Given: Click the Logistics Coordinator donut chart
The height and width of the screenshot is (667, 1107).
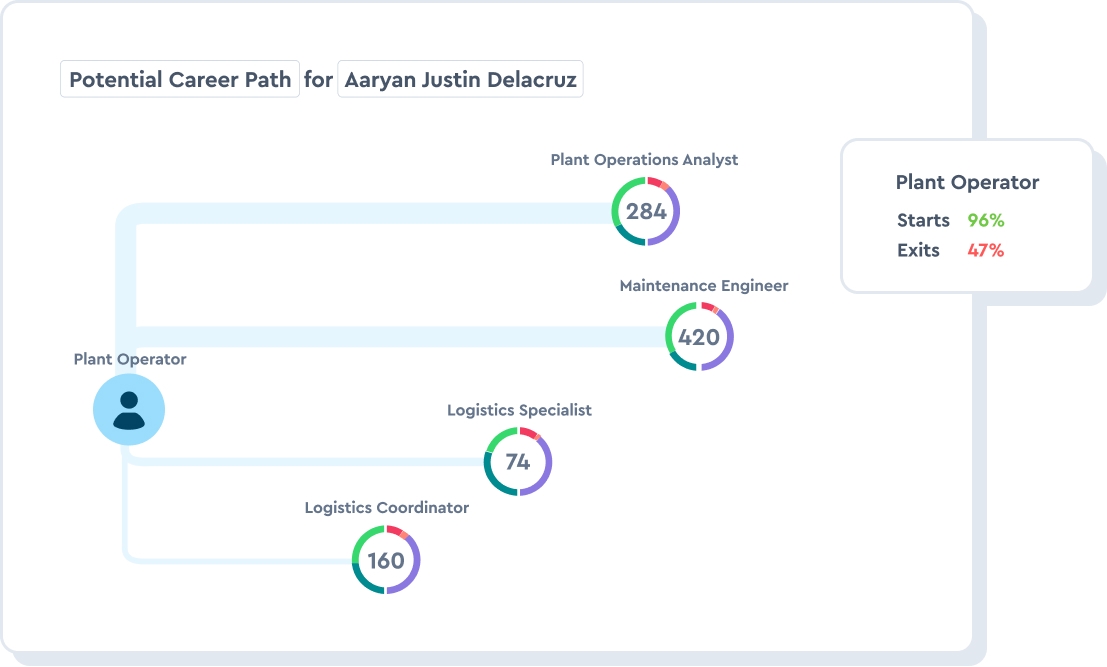Looking at the screenshot, I should [x=386, y=561].
